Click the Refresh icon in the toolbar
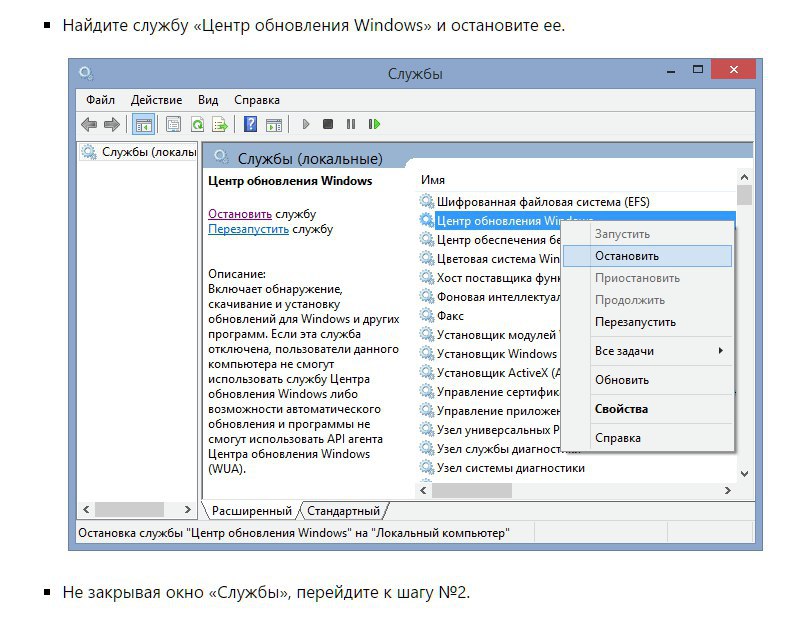The width and height of the screenshot is (787, 619). [197, 124]
